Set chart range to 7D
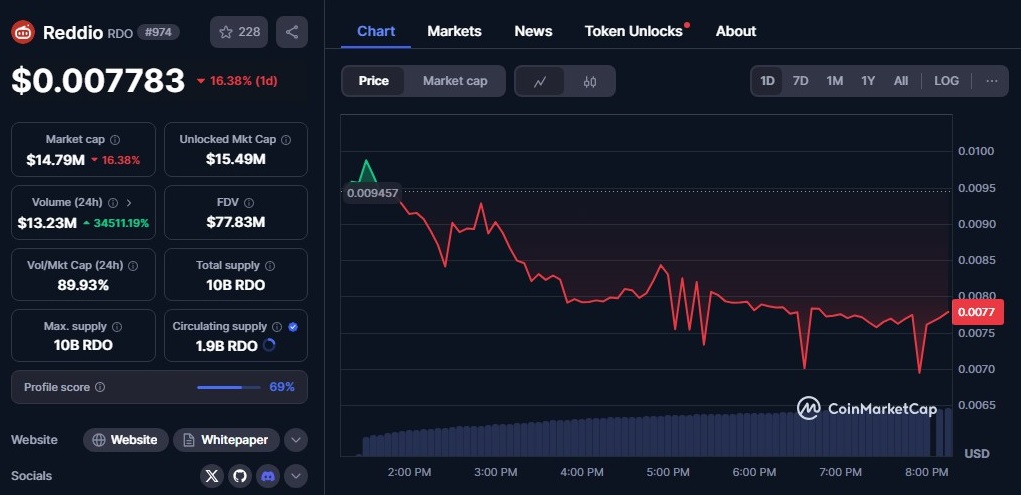Viewport: 1021px width, 495px height. tap(800, 81)
